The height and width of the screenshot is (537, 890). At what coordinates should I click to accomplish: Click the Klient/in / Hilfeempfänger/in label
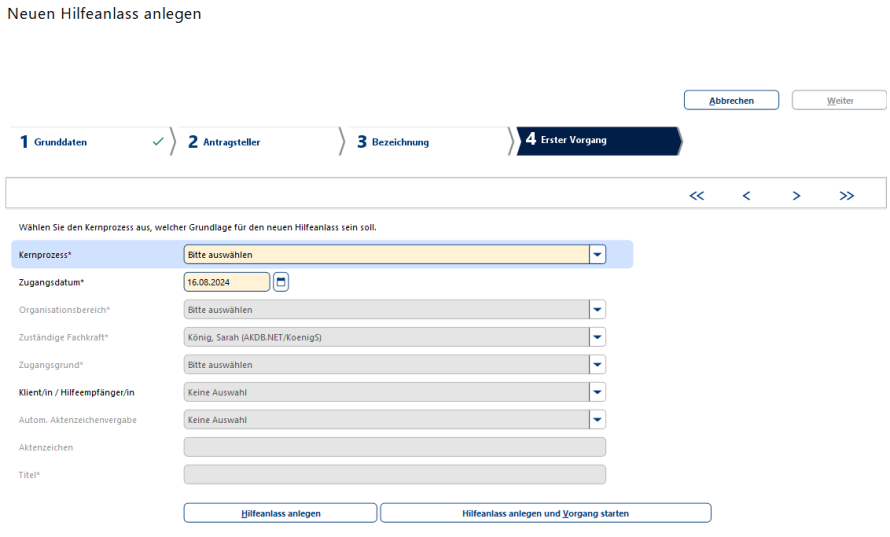point(77,392)
